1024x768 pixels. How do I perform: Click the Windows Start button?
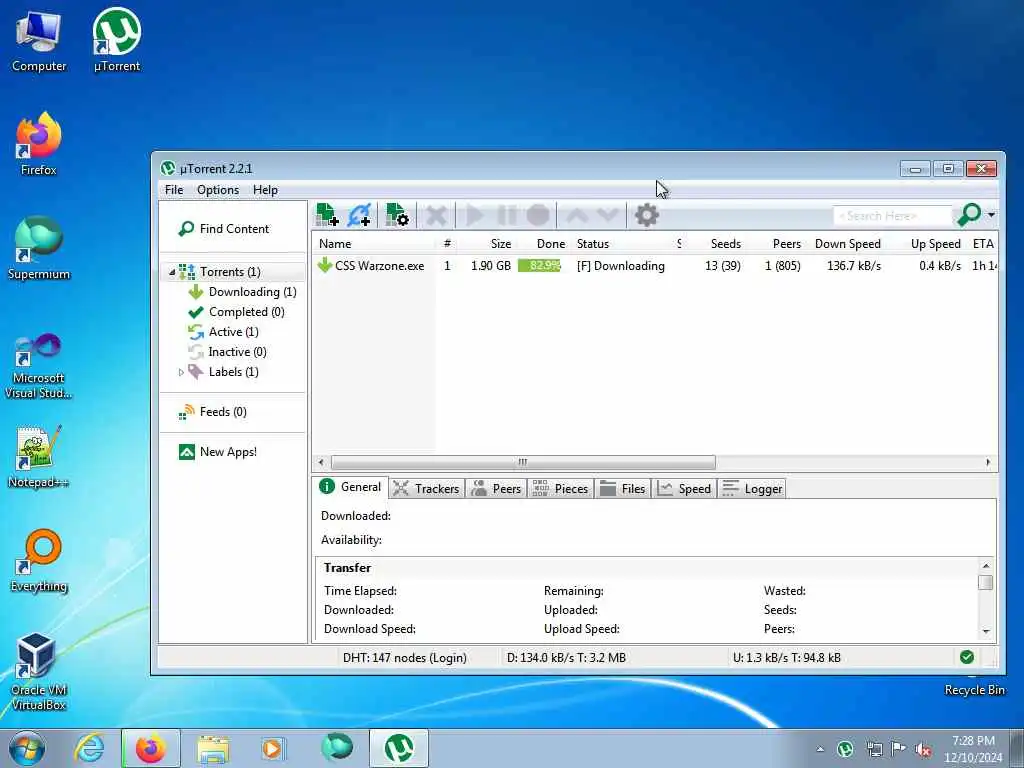27,748
